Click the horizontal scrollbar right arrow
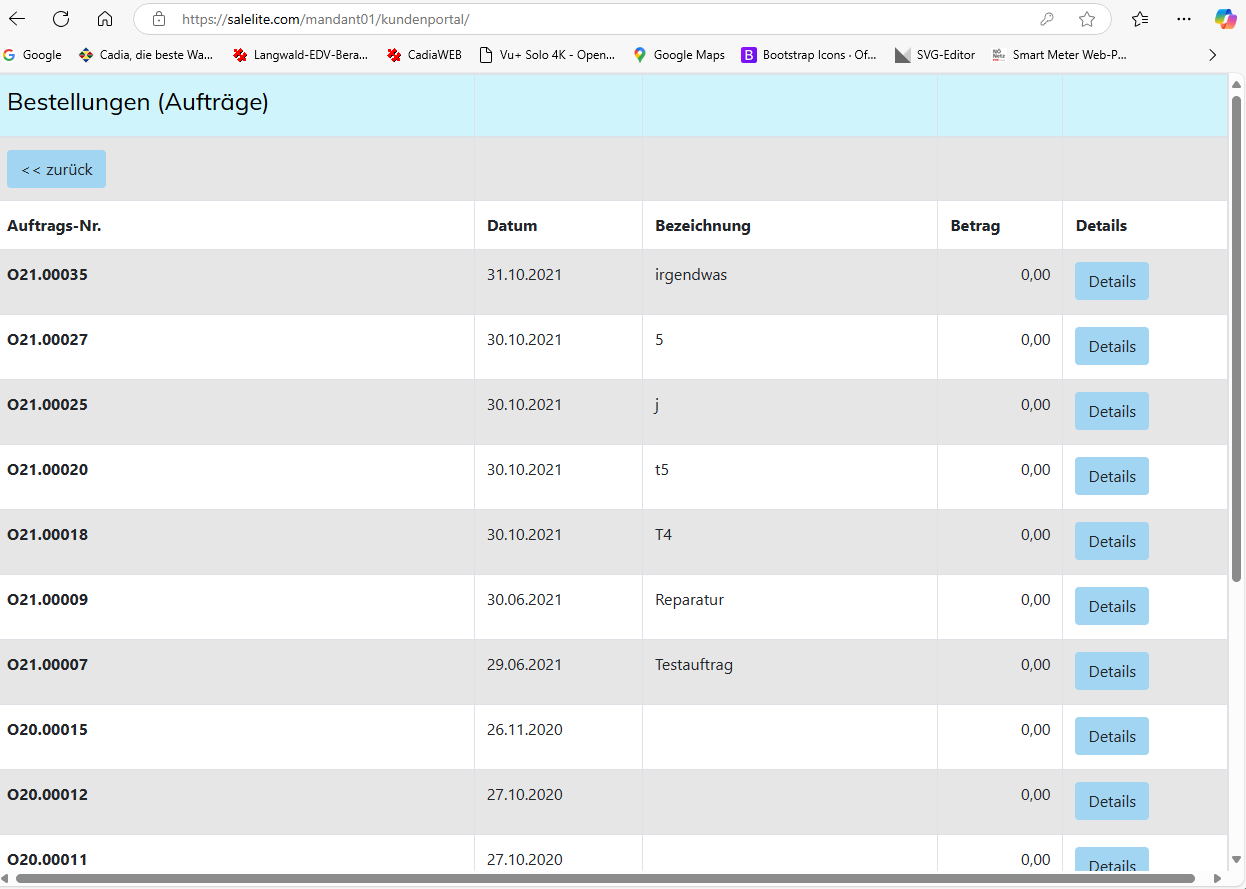The height and width of the screenshot is (889, 1246). coord(1217,879)
